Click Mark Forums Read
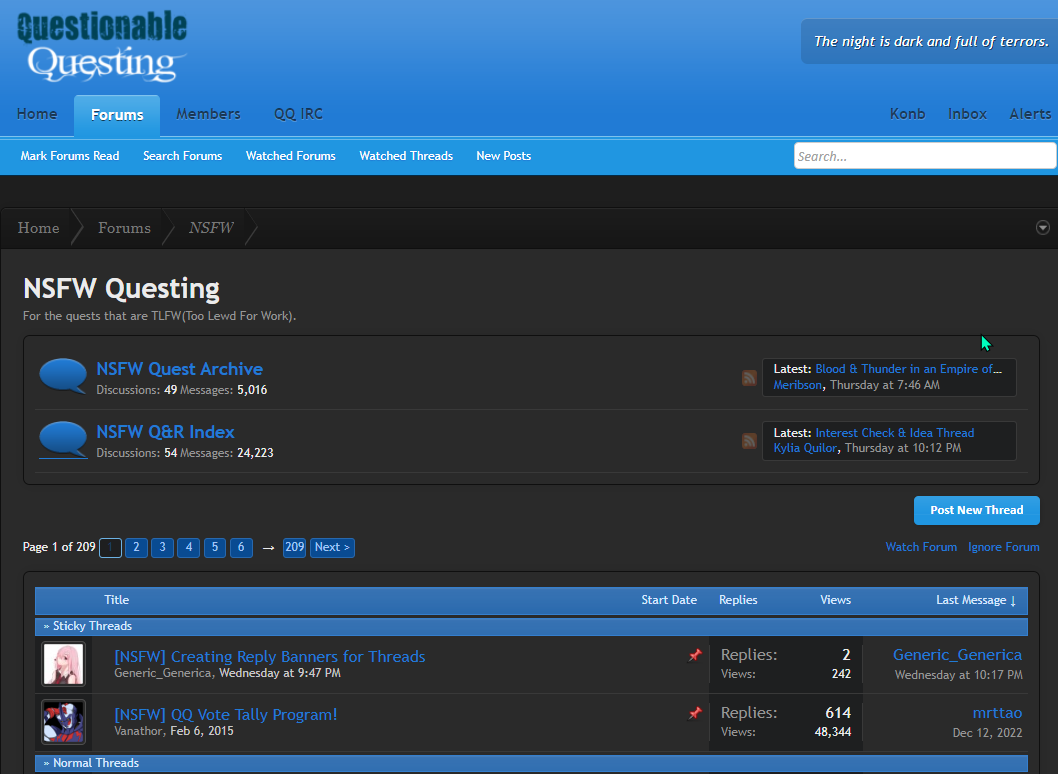 70,156
